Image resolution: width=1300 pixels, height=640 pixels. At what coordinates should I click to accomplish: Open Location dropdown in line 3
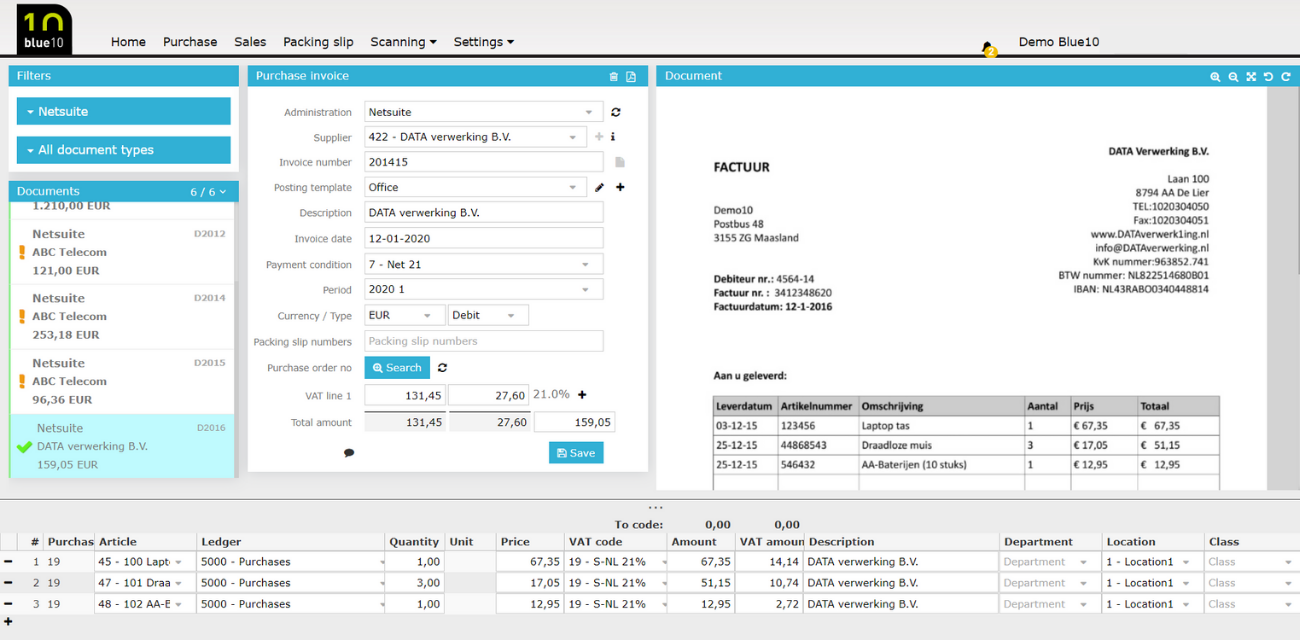pos(1152,604)
